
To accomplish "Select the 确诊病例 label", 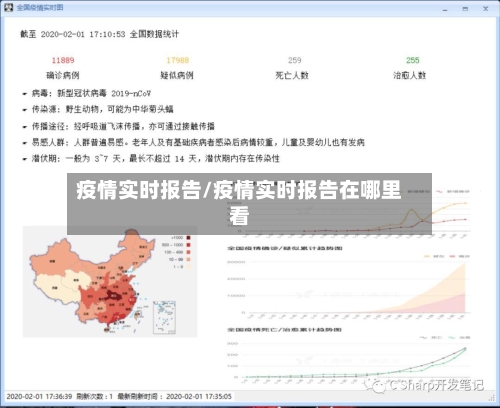I will [x=63, y=75].
